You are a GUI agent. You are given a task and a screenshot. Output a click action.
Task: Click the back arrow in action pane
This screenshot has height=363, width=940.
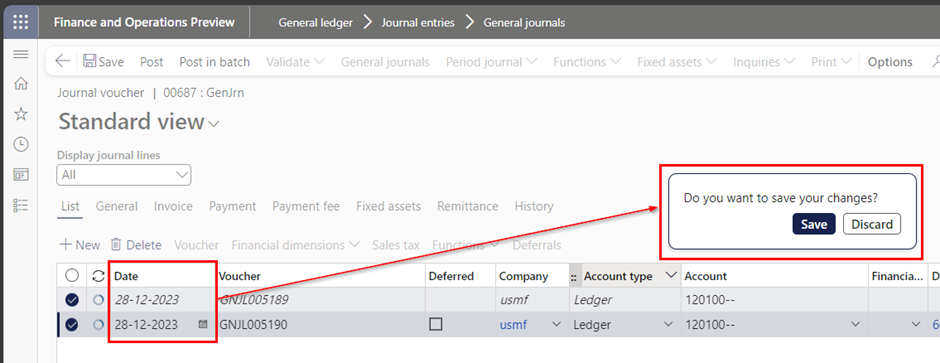[62, 61]
